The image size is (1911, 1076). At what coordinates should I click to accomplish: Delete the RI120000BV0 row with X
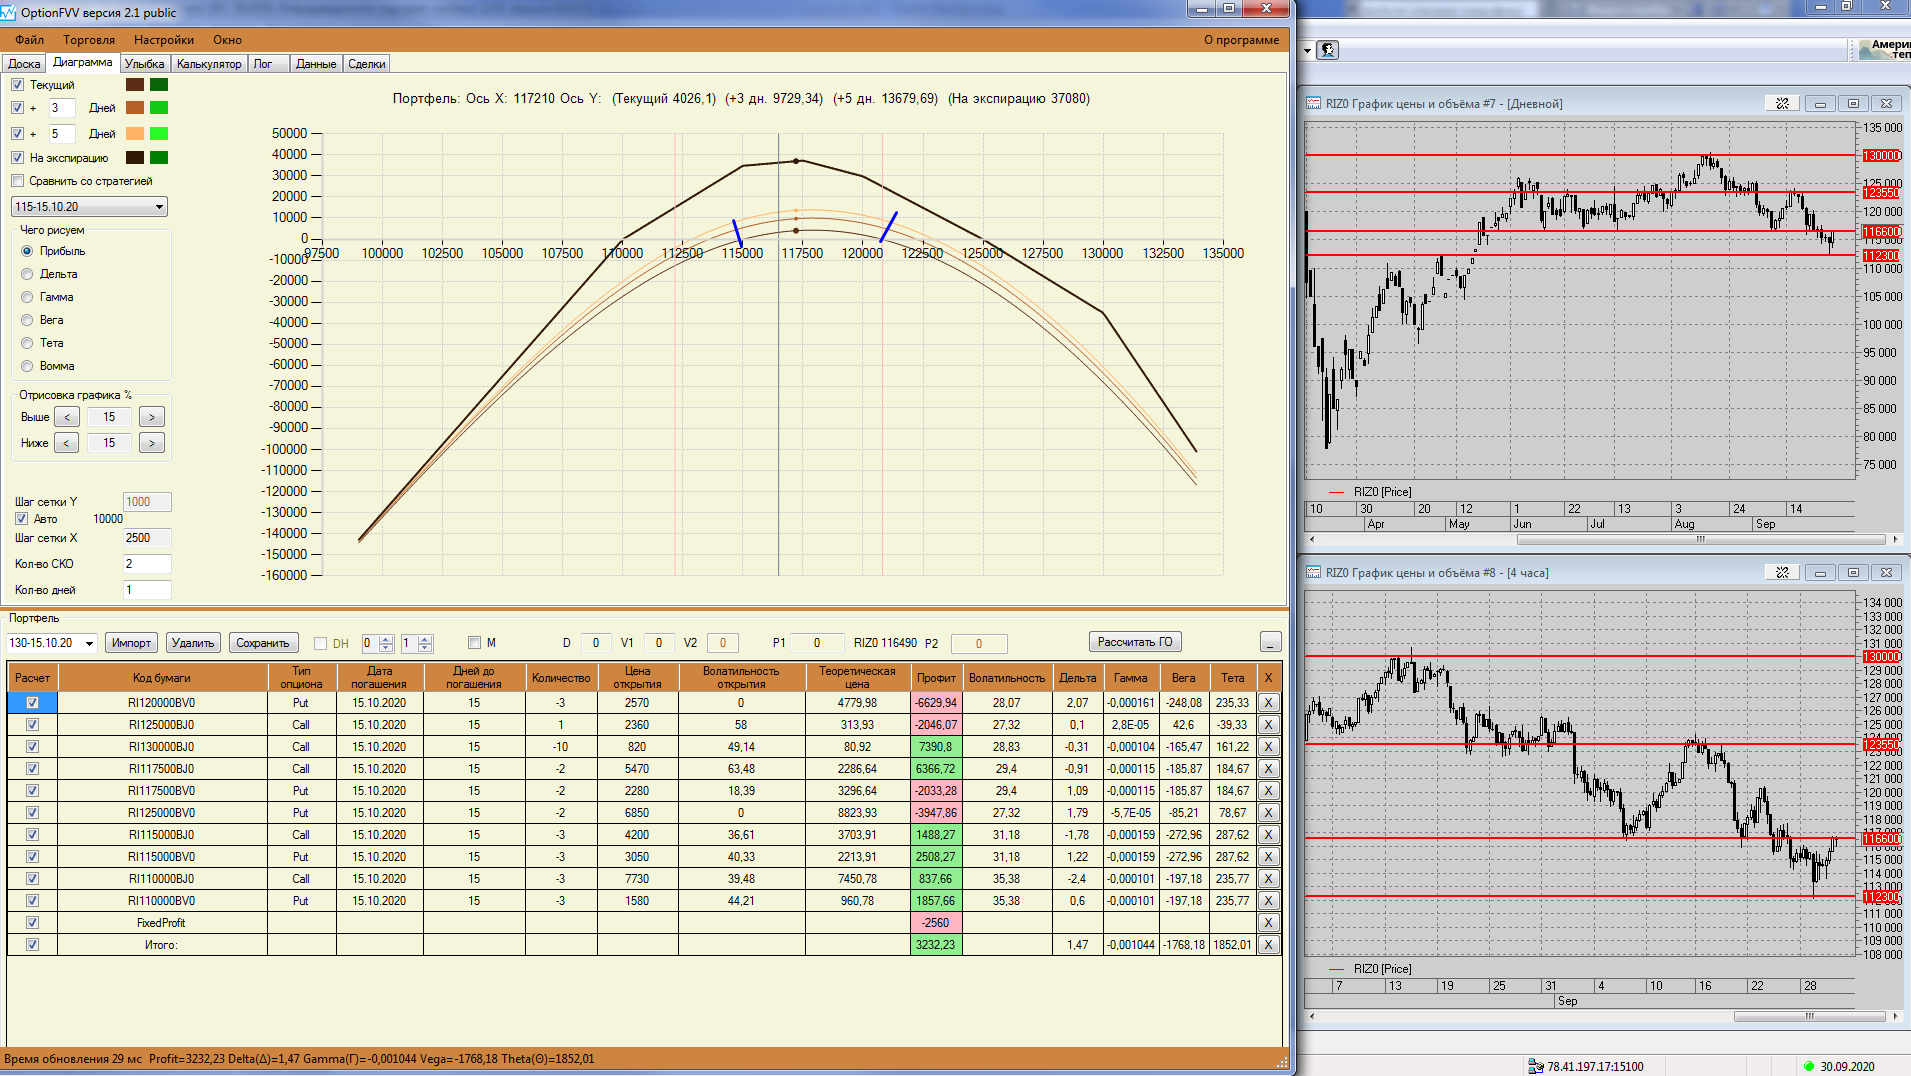point(1268,703)
